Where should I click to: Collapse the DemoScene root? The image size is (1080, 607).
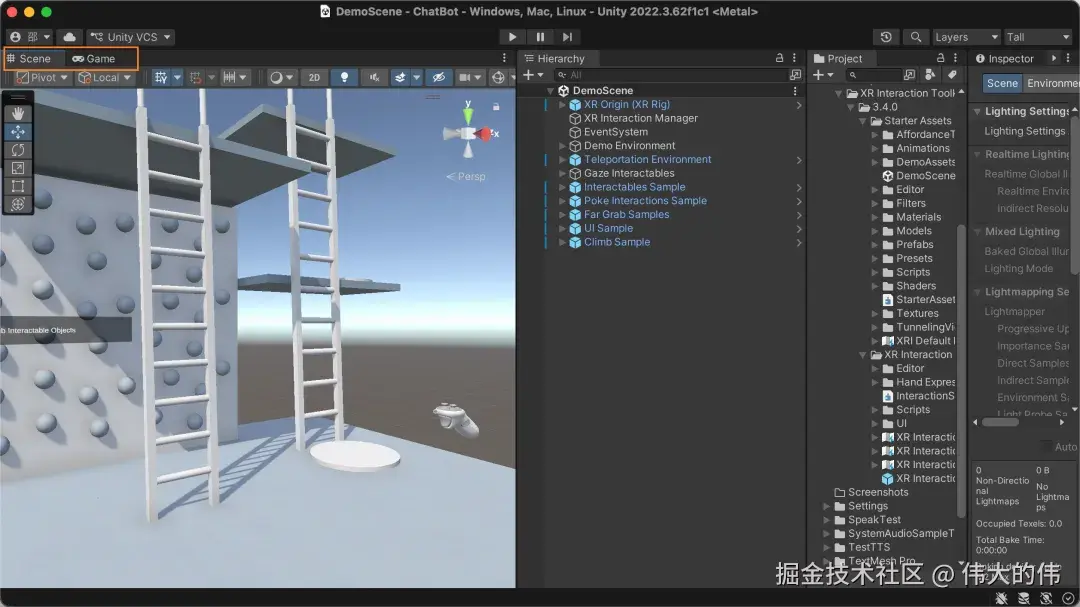point(550,91)
